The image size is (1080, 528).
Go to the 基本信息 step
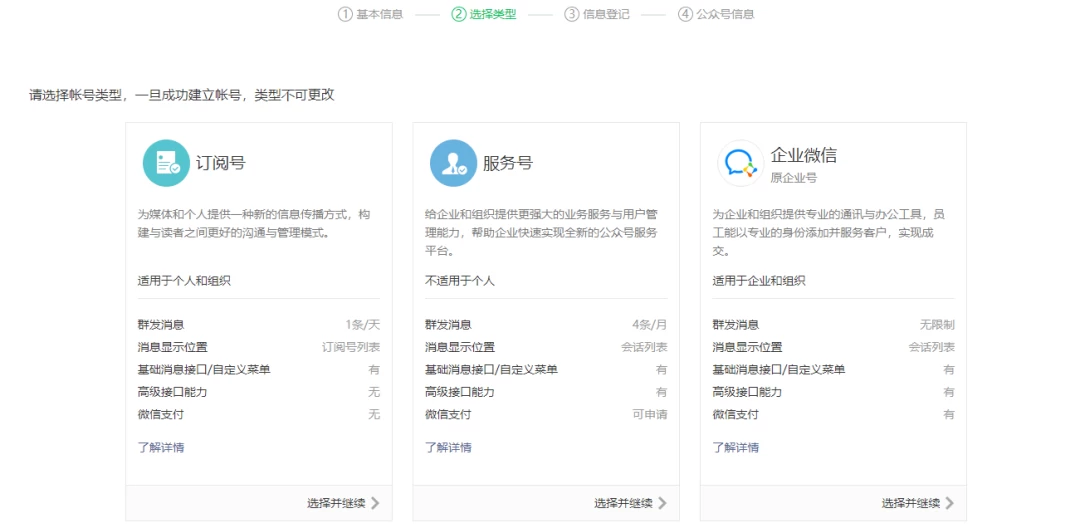pyautogui.click(x=380, y=14)
